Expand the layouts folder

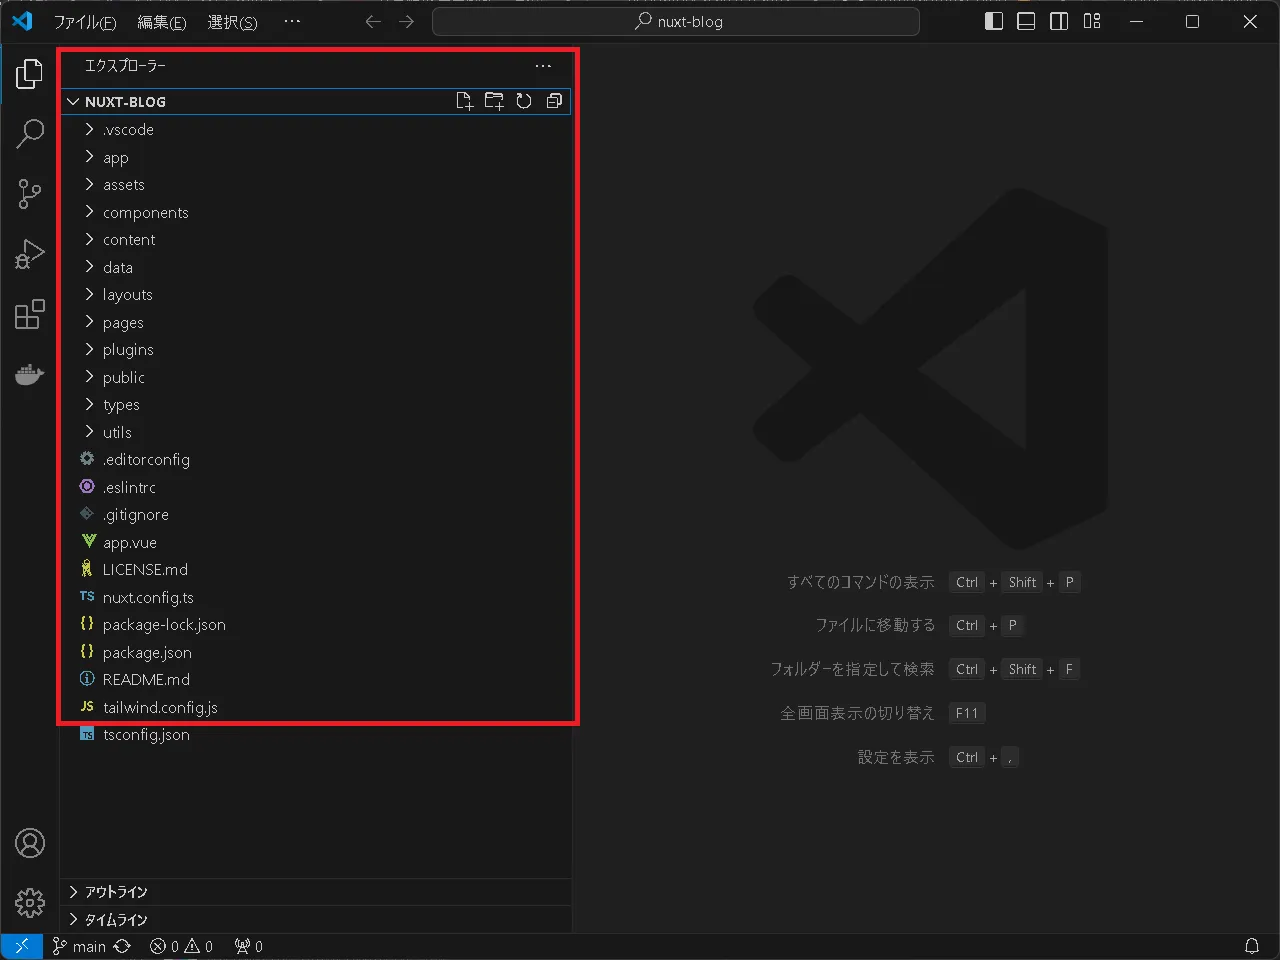coord(316,295)
